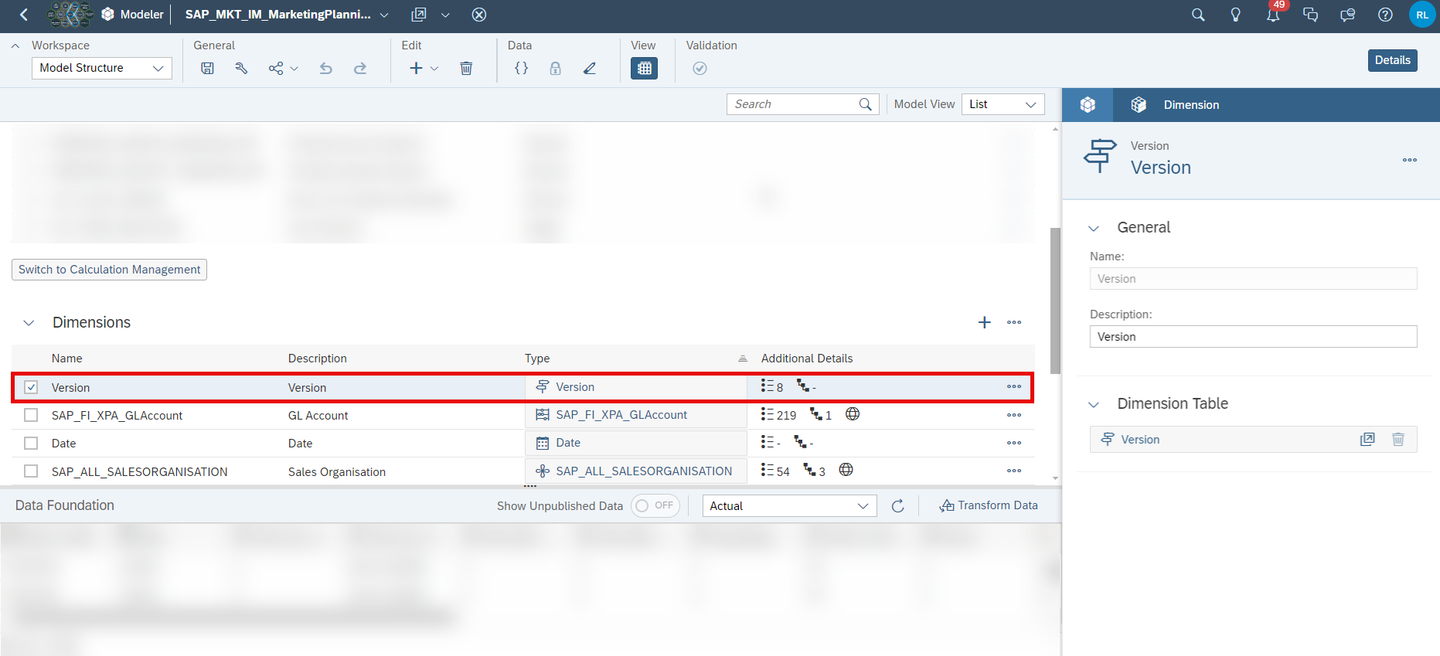
Task: Open search in the top bar
Action: pos(1198,15)
